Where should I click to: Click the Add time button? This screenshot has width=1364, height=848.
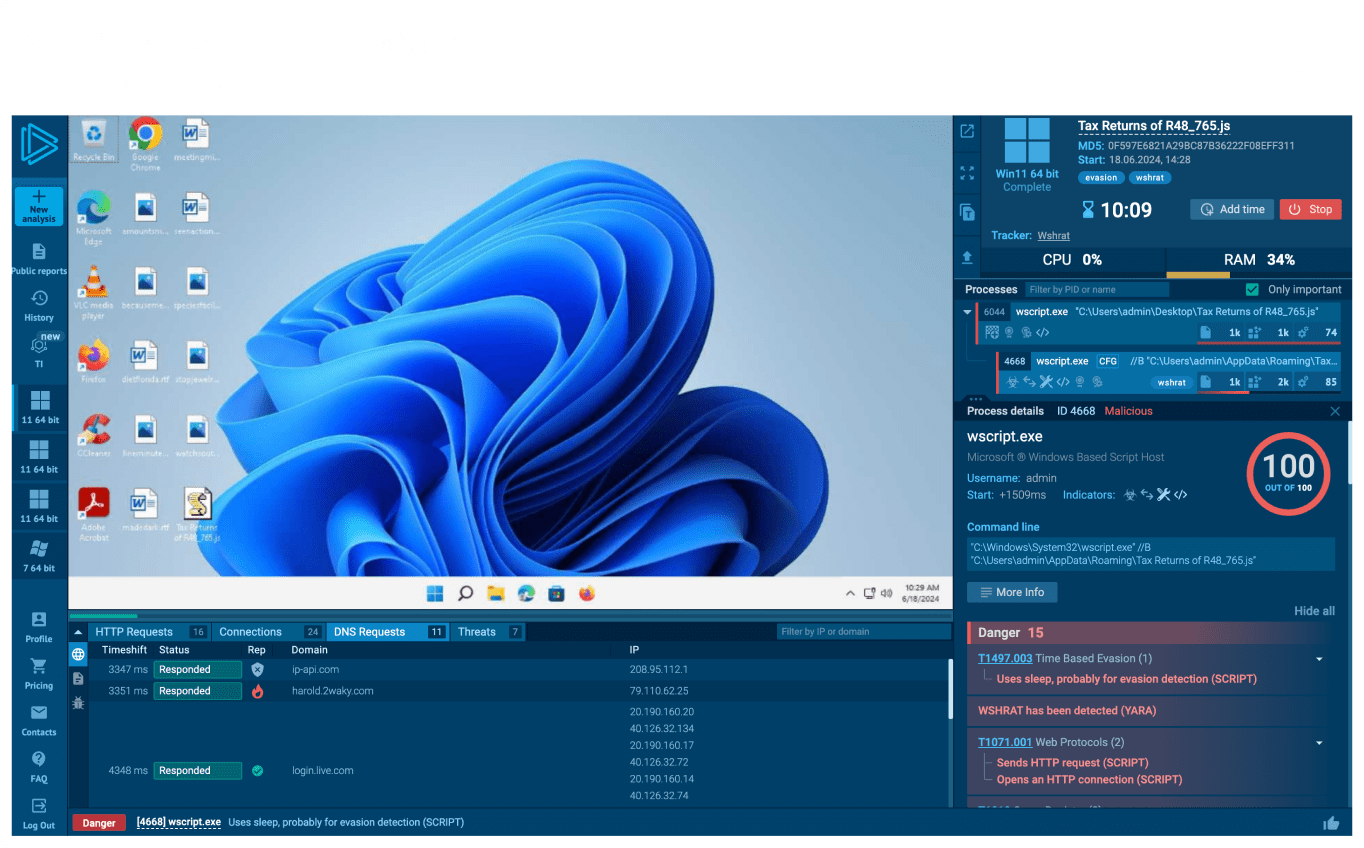(x=1232, y=209)
